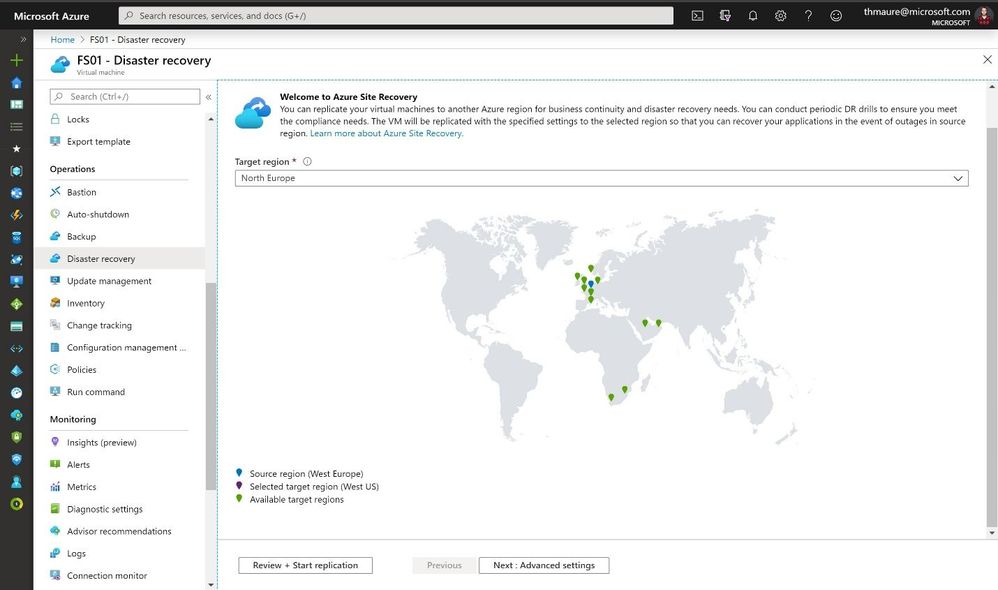Open the Directory and subscription filter icon
The width and height of the screenshot is (998, 590).
click(725, 16)
